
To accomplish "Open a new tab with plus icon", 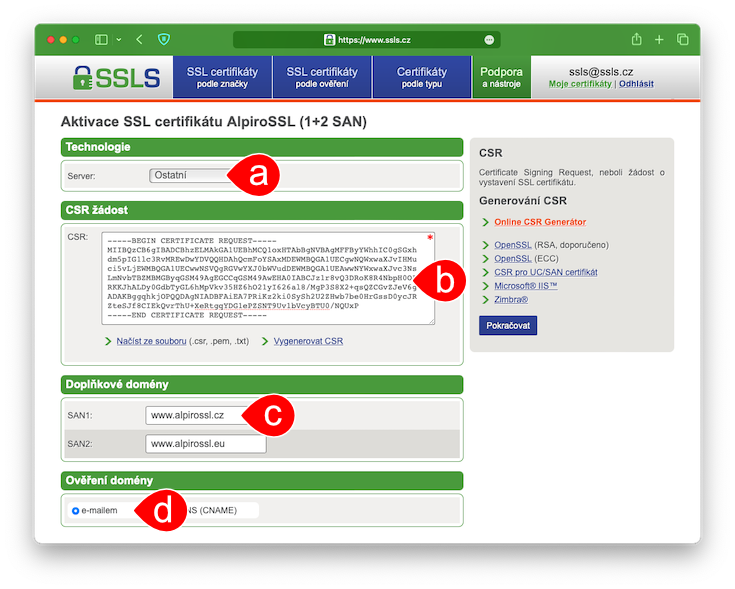I will coord(659,40).
